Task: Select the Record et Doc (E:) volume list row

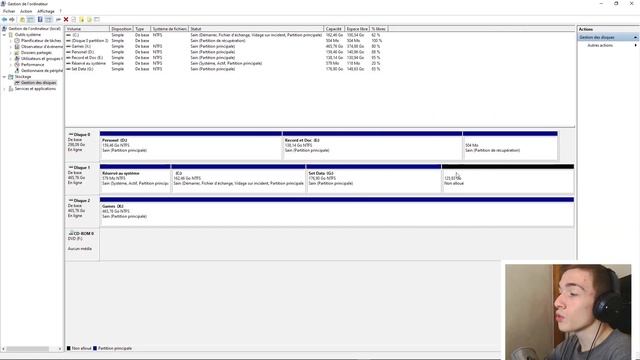Action: coord(226,58)
